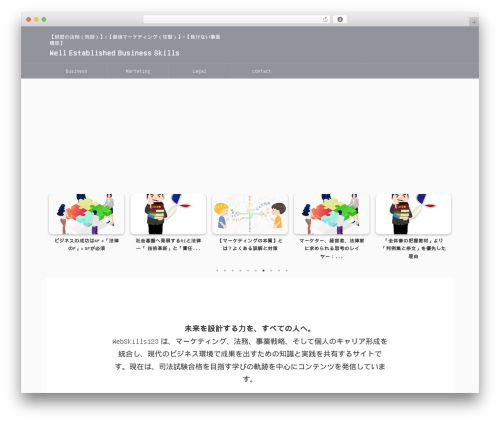
Task: Open the fifth thumbnail with man holding books
Action: tap(413, 214)
